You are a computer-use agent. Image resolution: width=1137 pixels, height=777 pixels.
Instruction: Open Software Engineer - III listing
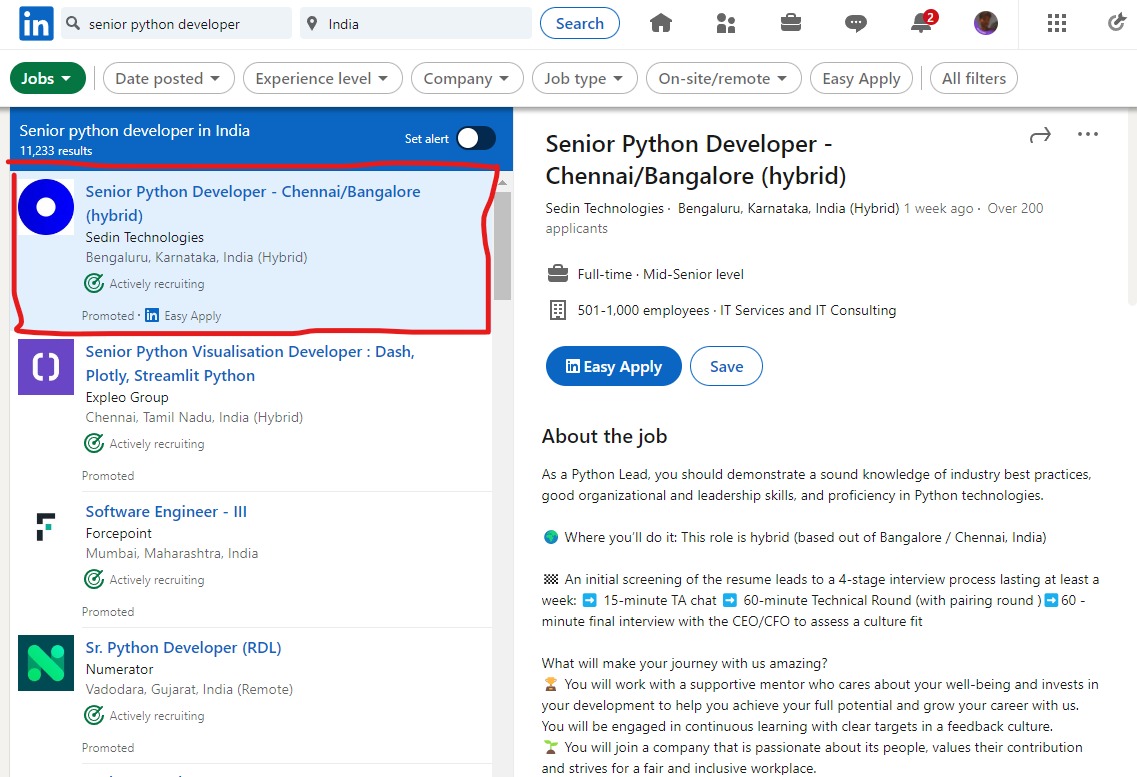pyautogui.click(x=166, y=512)
